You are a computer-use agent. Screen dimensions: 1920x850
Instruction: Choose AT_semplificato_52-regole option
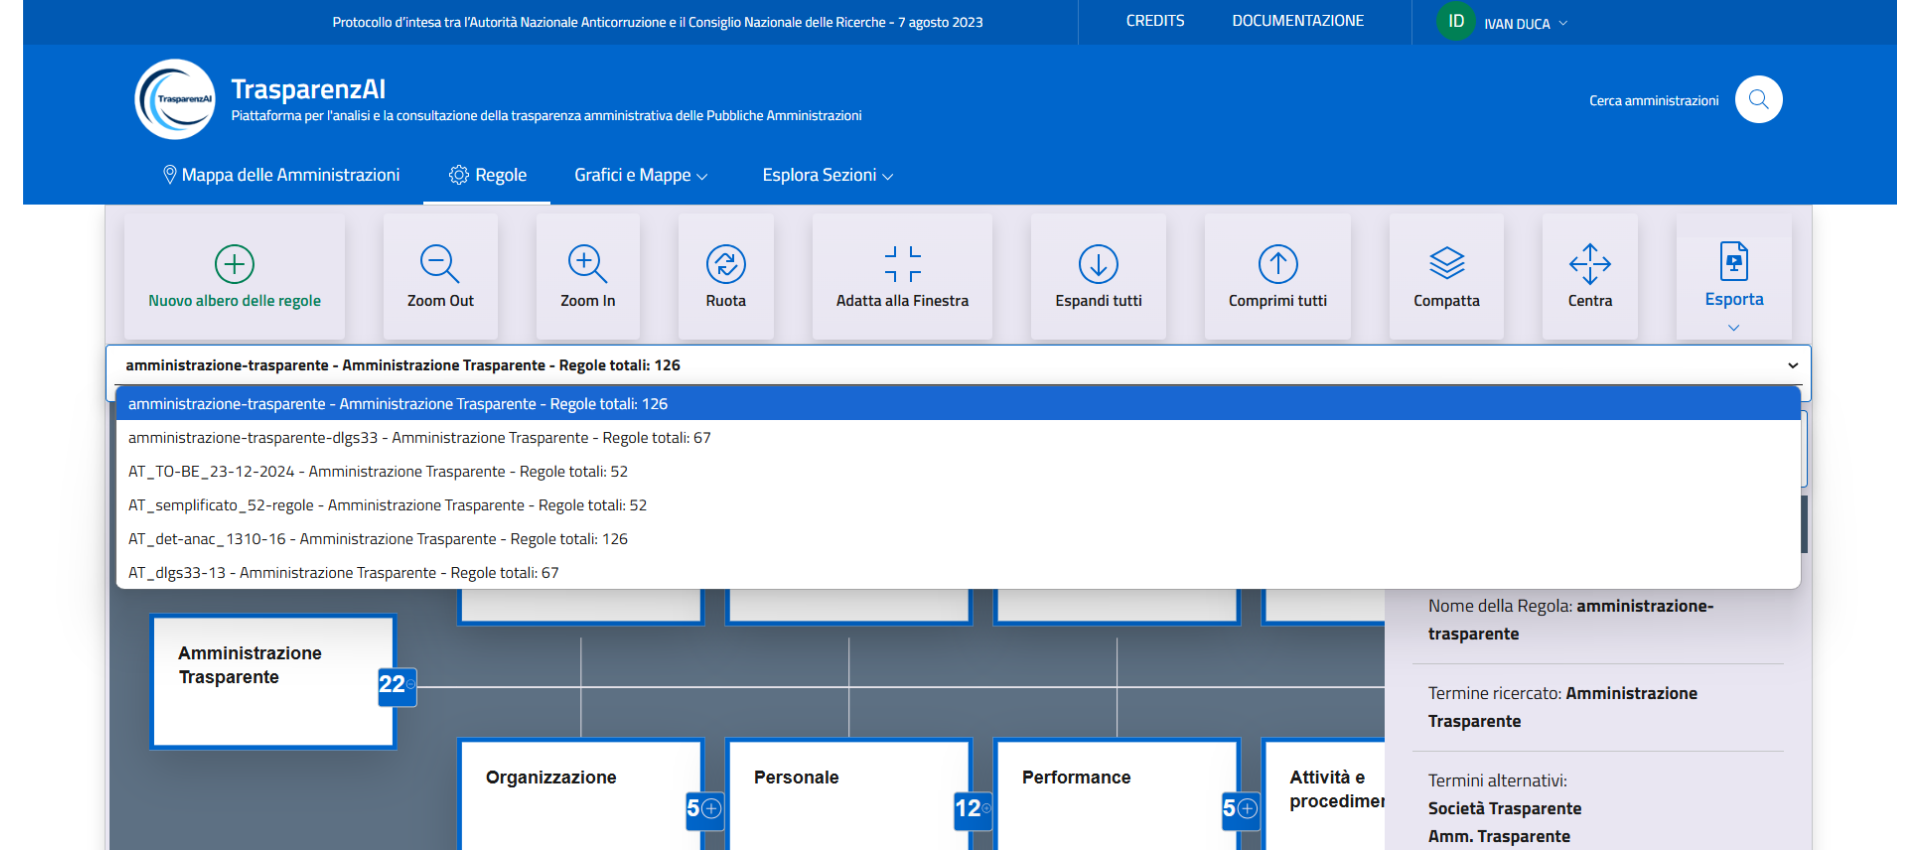958,506
